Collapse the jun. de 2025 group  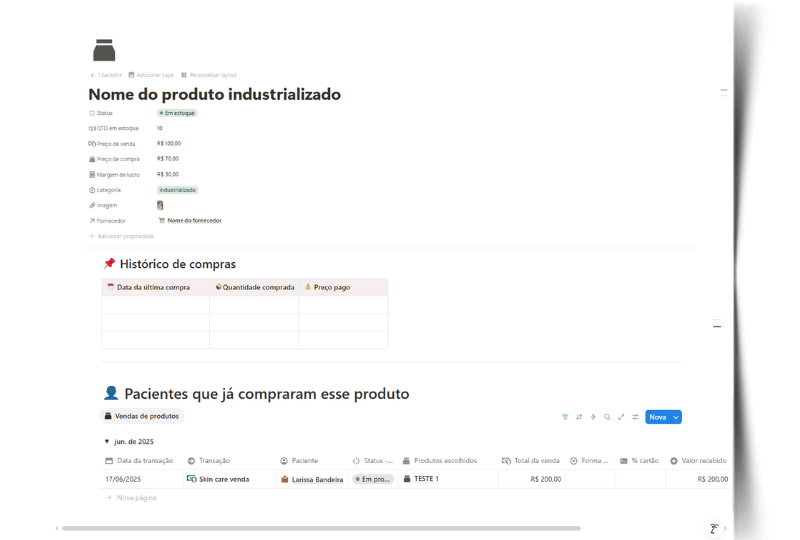(107, 441)
